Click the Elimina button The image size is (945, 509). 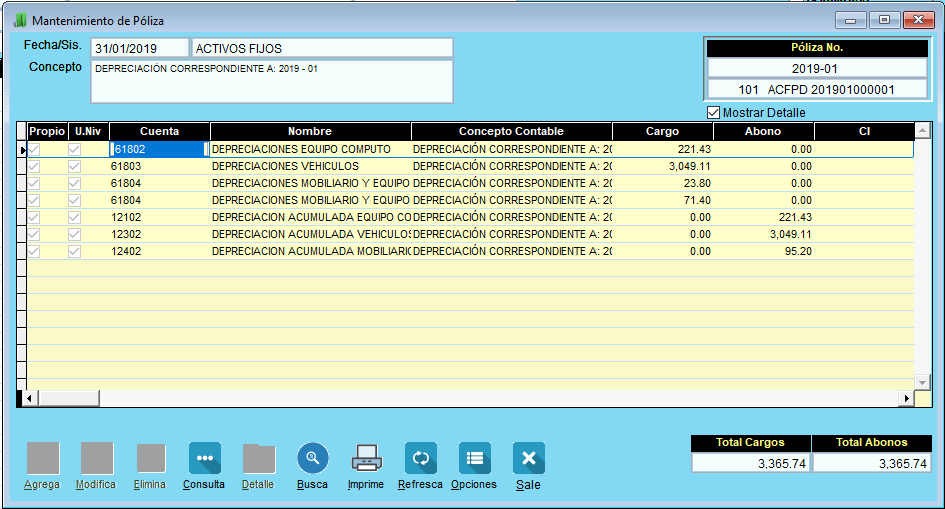[150, 458]
